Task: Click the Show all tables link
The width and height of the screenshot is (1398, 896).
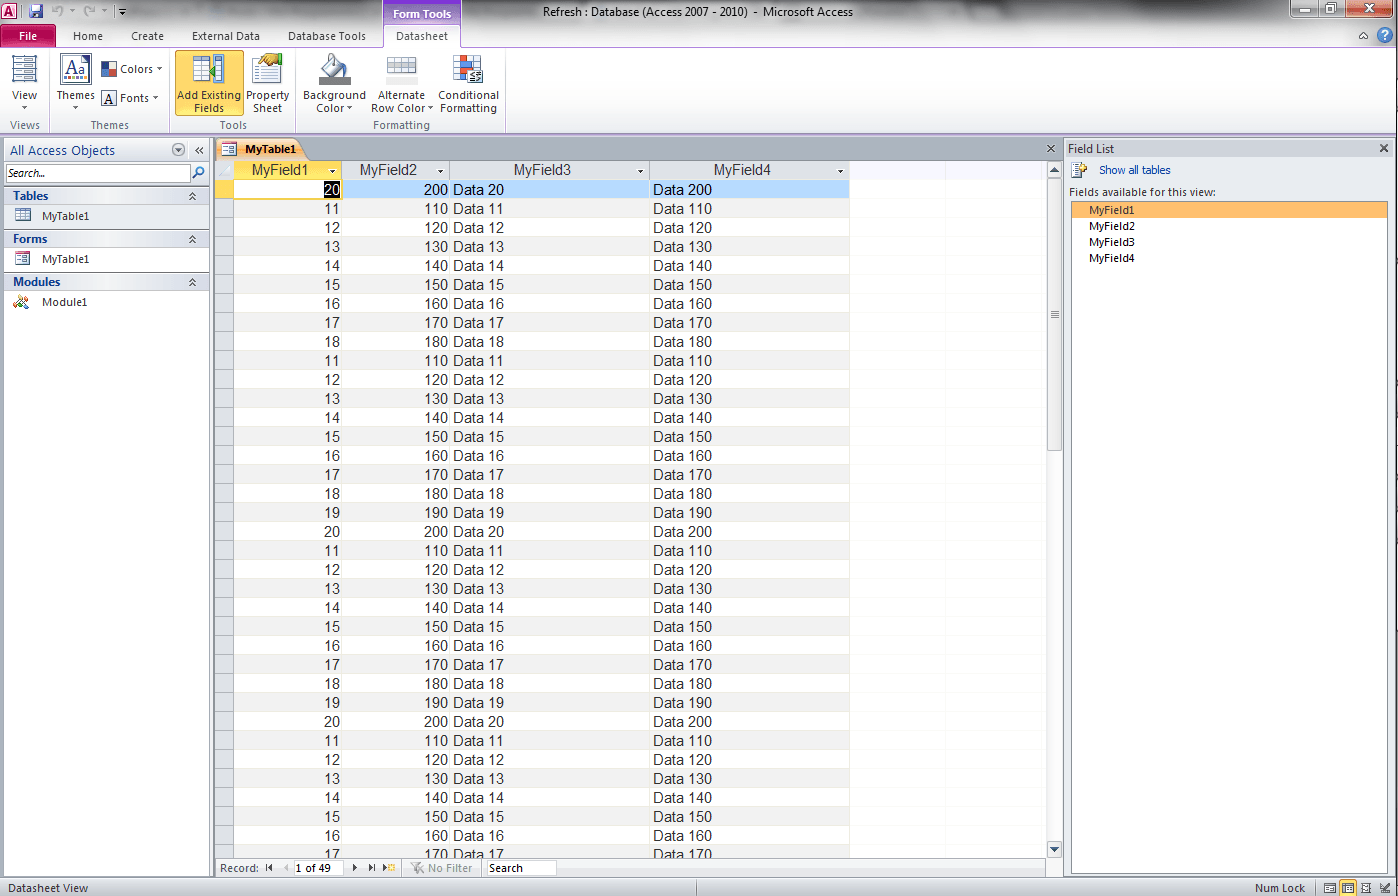Action: (x=1135, y=170)
